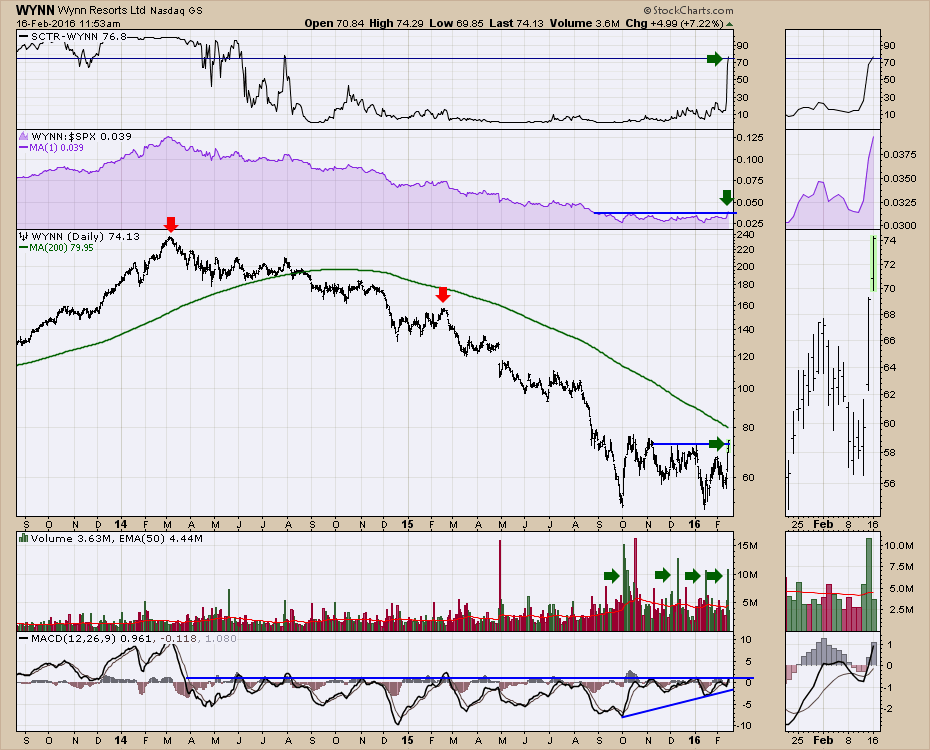Click the 66 price label in the zoom panel
This screenshot has height=750, width=930.
coord(890,340)
